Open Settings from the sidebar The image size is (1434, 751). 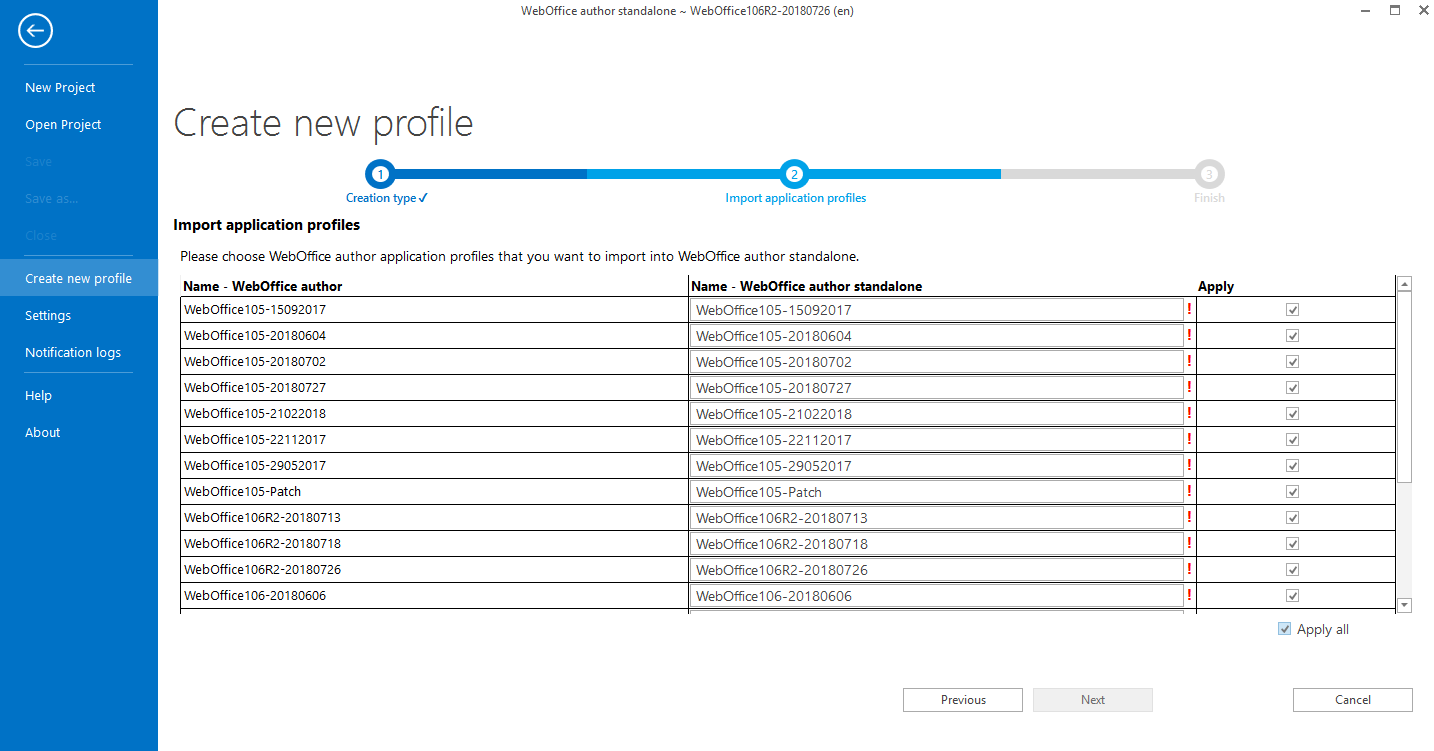coord(47,315)
